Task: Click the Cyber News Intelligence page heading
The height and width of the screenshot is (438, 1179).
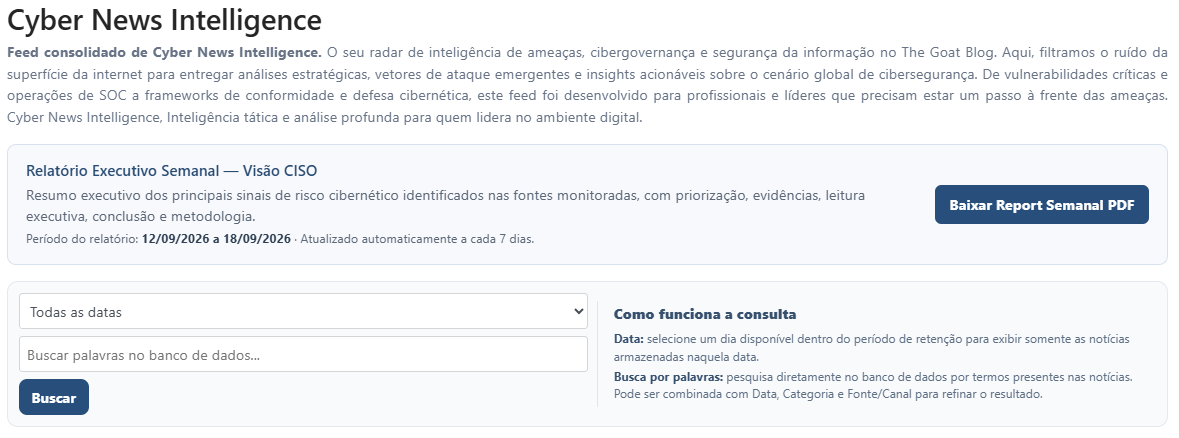Action: (x=165, y=20)
